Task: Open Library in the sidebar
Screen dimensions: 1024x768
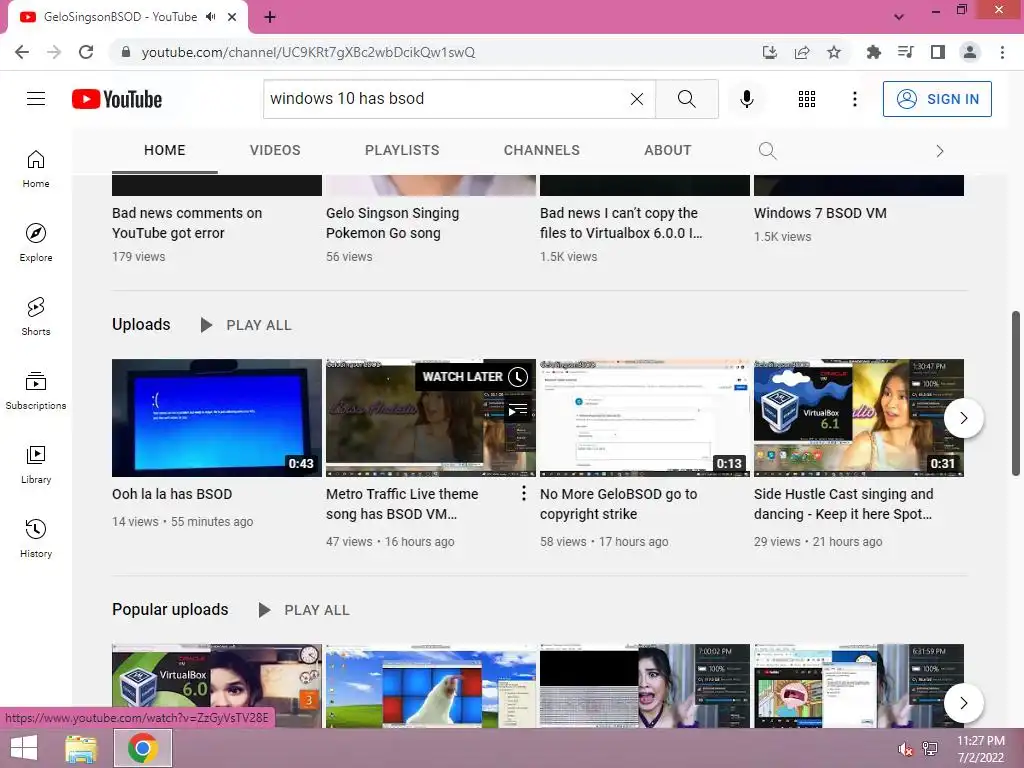Action: pos(36,464)
